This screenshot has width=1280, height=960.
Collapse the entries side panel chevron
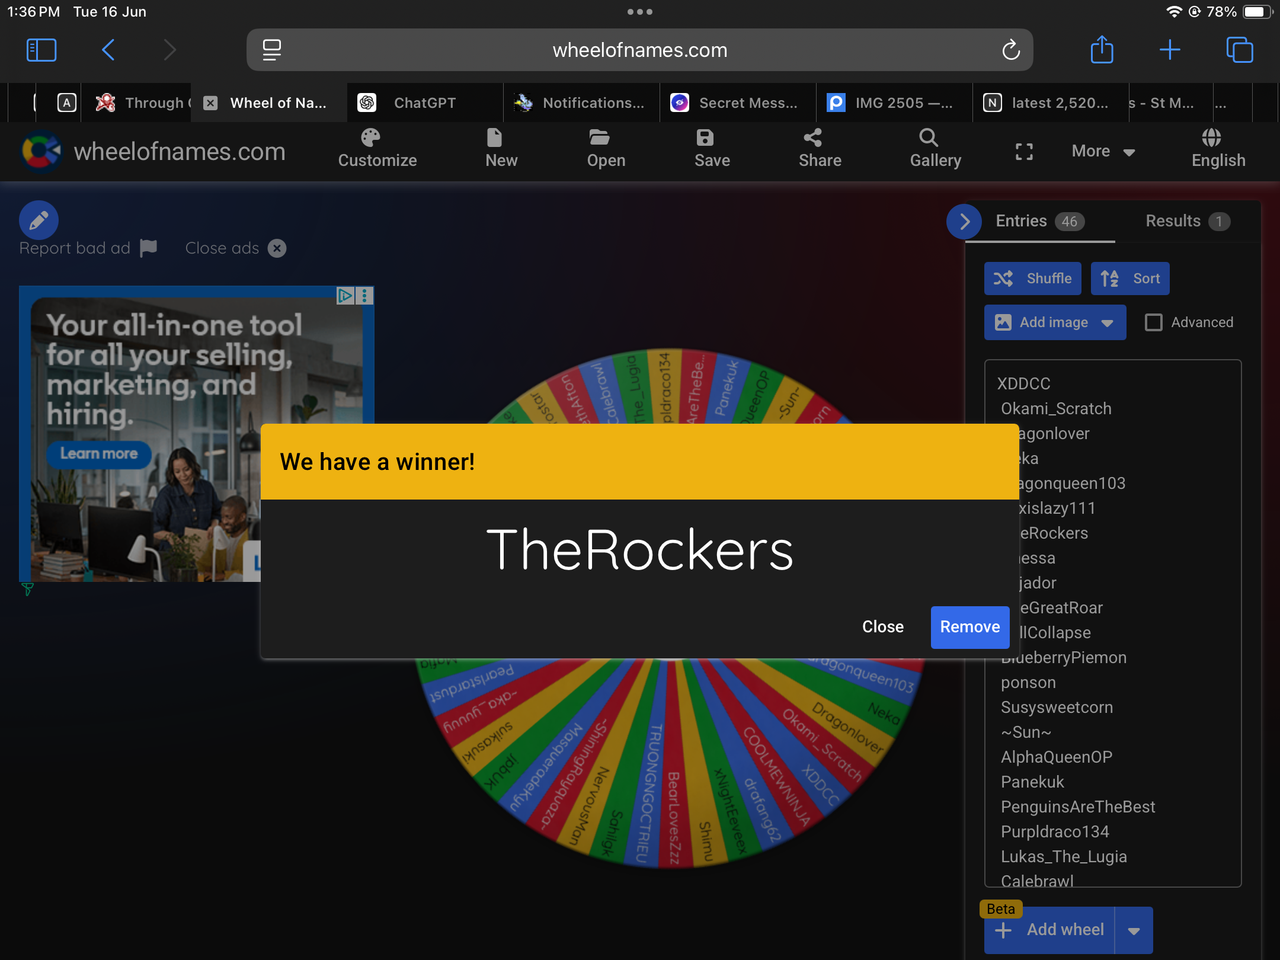click(x=964, y=222)
